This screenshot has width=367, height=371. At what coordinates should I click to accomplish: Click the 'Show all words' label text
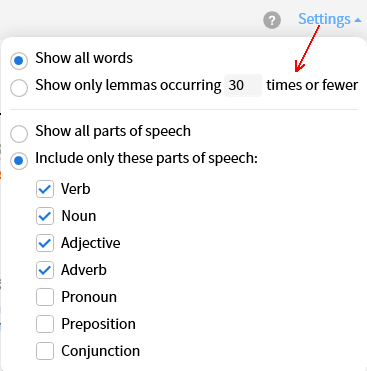tap(84, 58)
